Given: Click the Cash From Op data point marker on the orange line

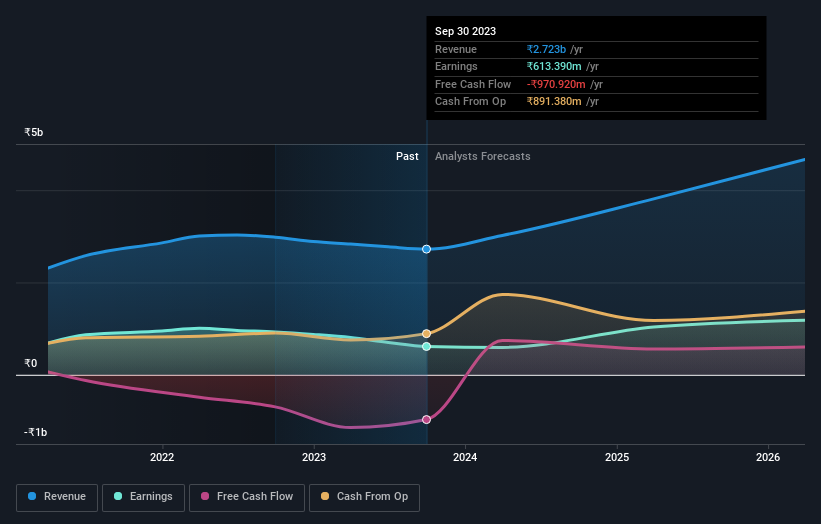Looking at the screenshot, I should [x=426, y=333].
